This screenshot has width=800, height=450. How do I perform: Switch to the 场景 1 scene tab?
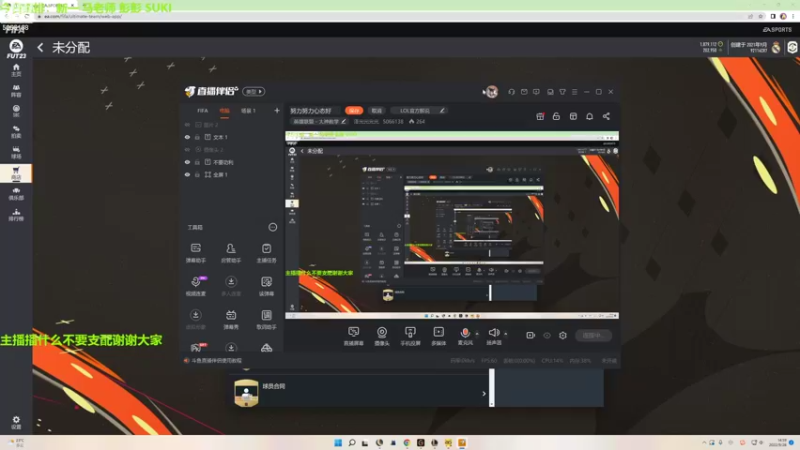click(248, 111)
